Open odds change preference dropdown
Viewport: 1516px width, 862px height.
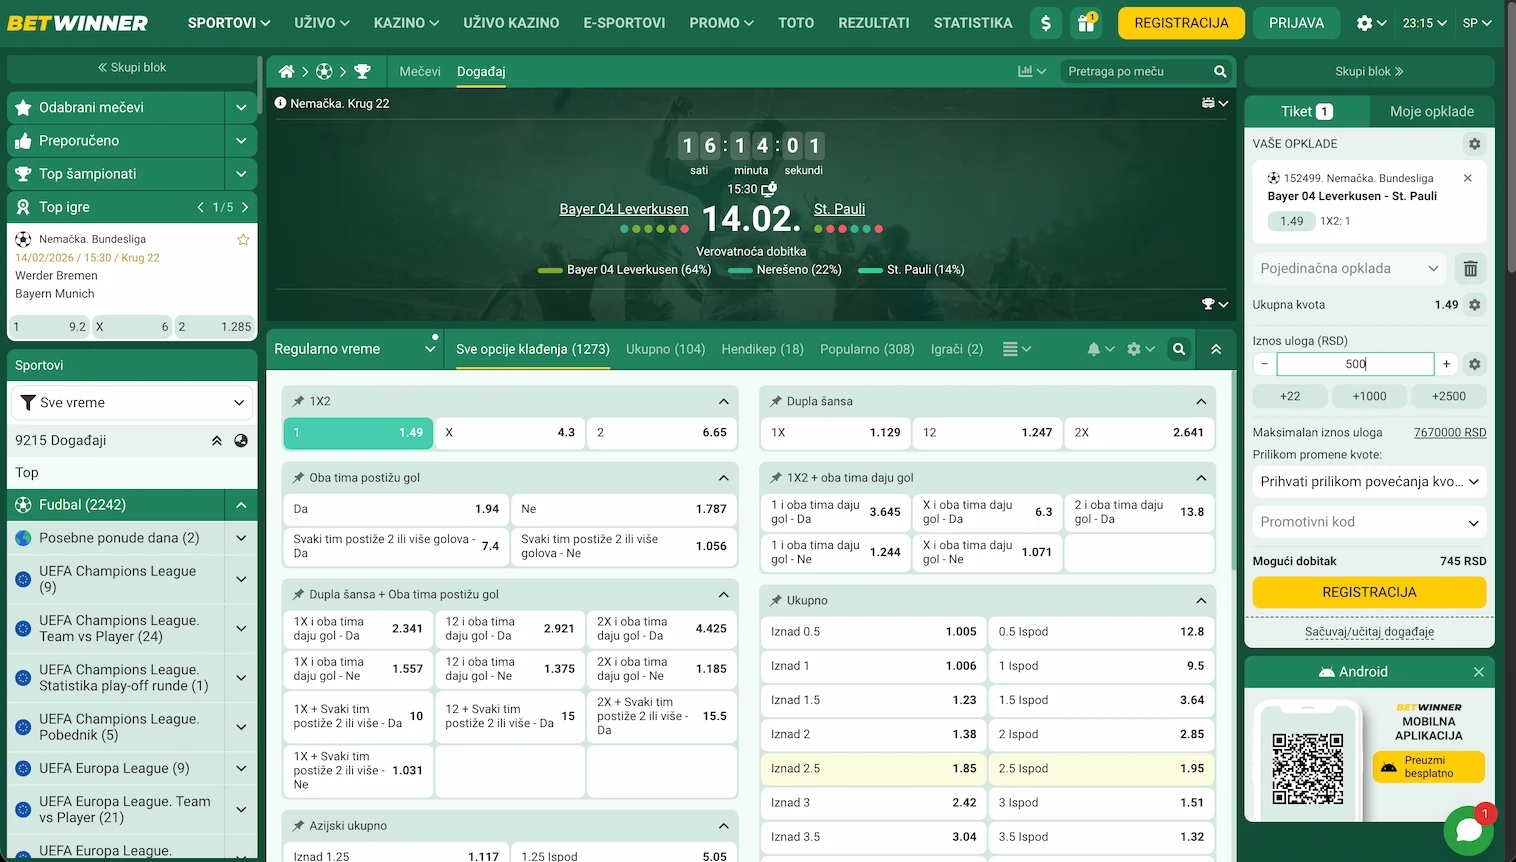click(1369, 481)
